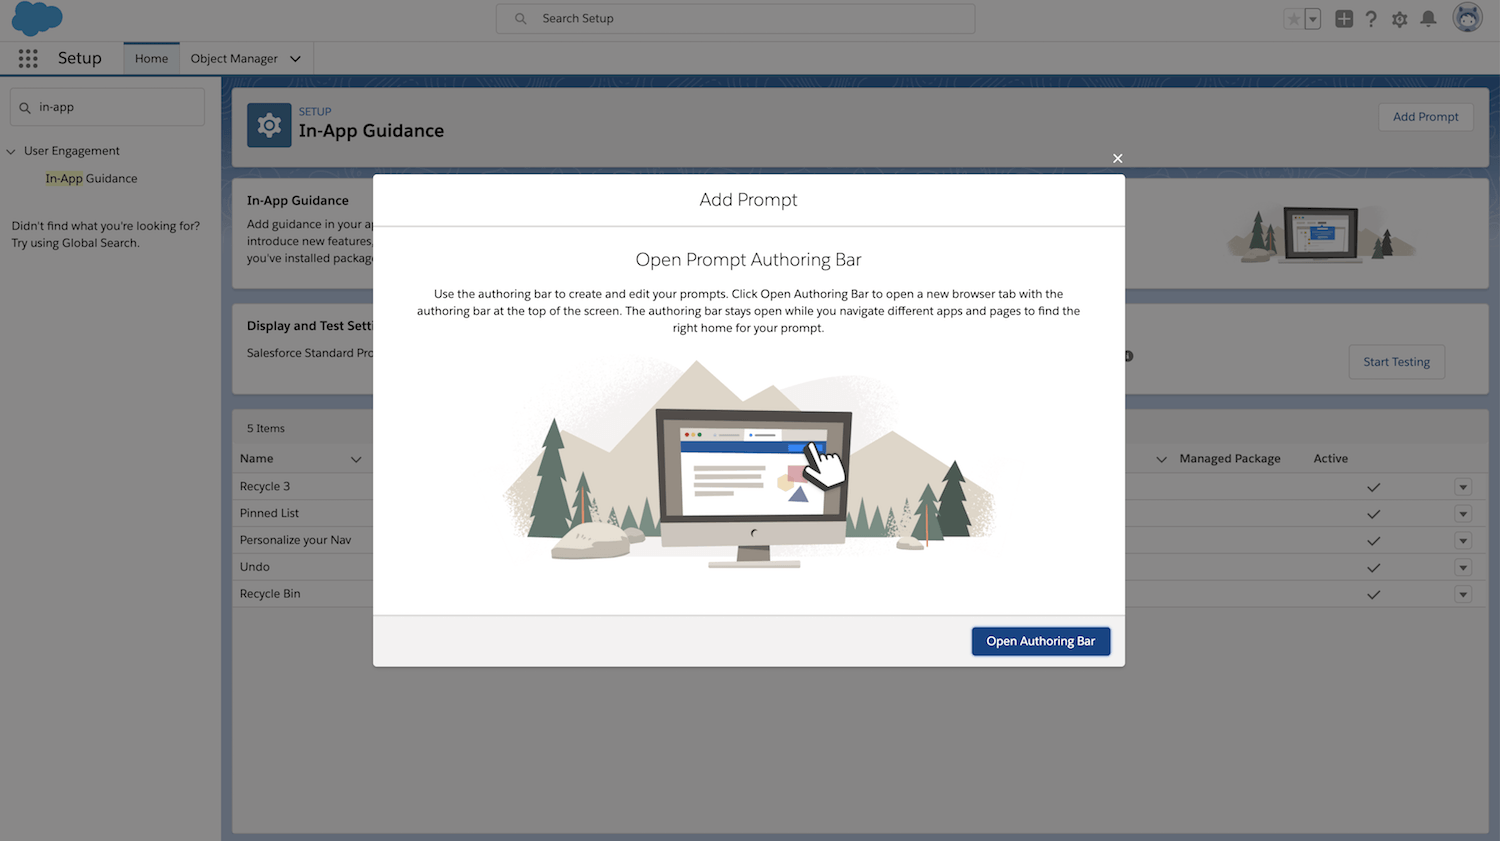Select the Object Manager tab

pyautogui.click(x=234, y=59)
